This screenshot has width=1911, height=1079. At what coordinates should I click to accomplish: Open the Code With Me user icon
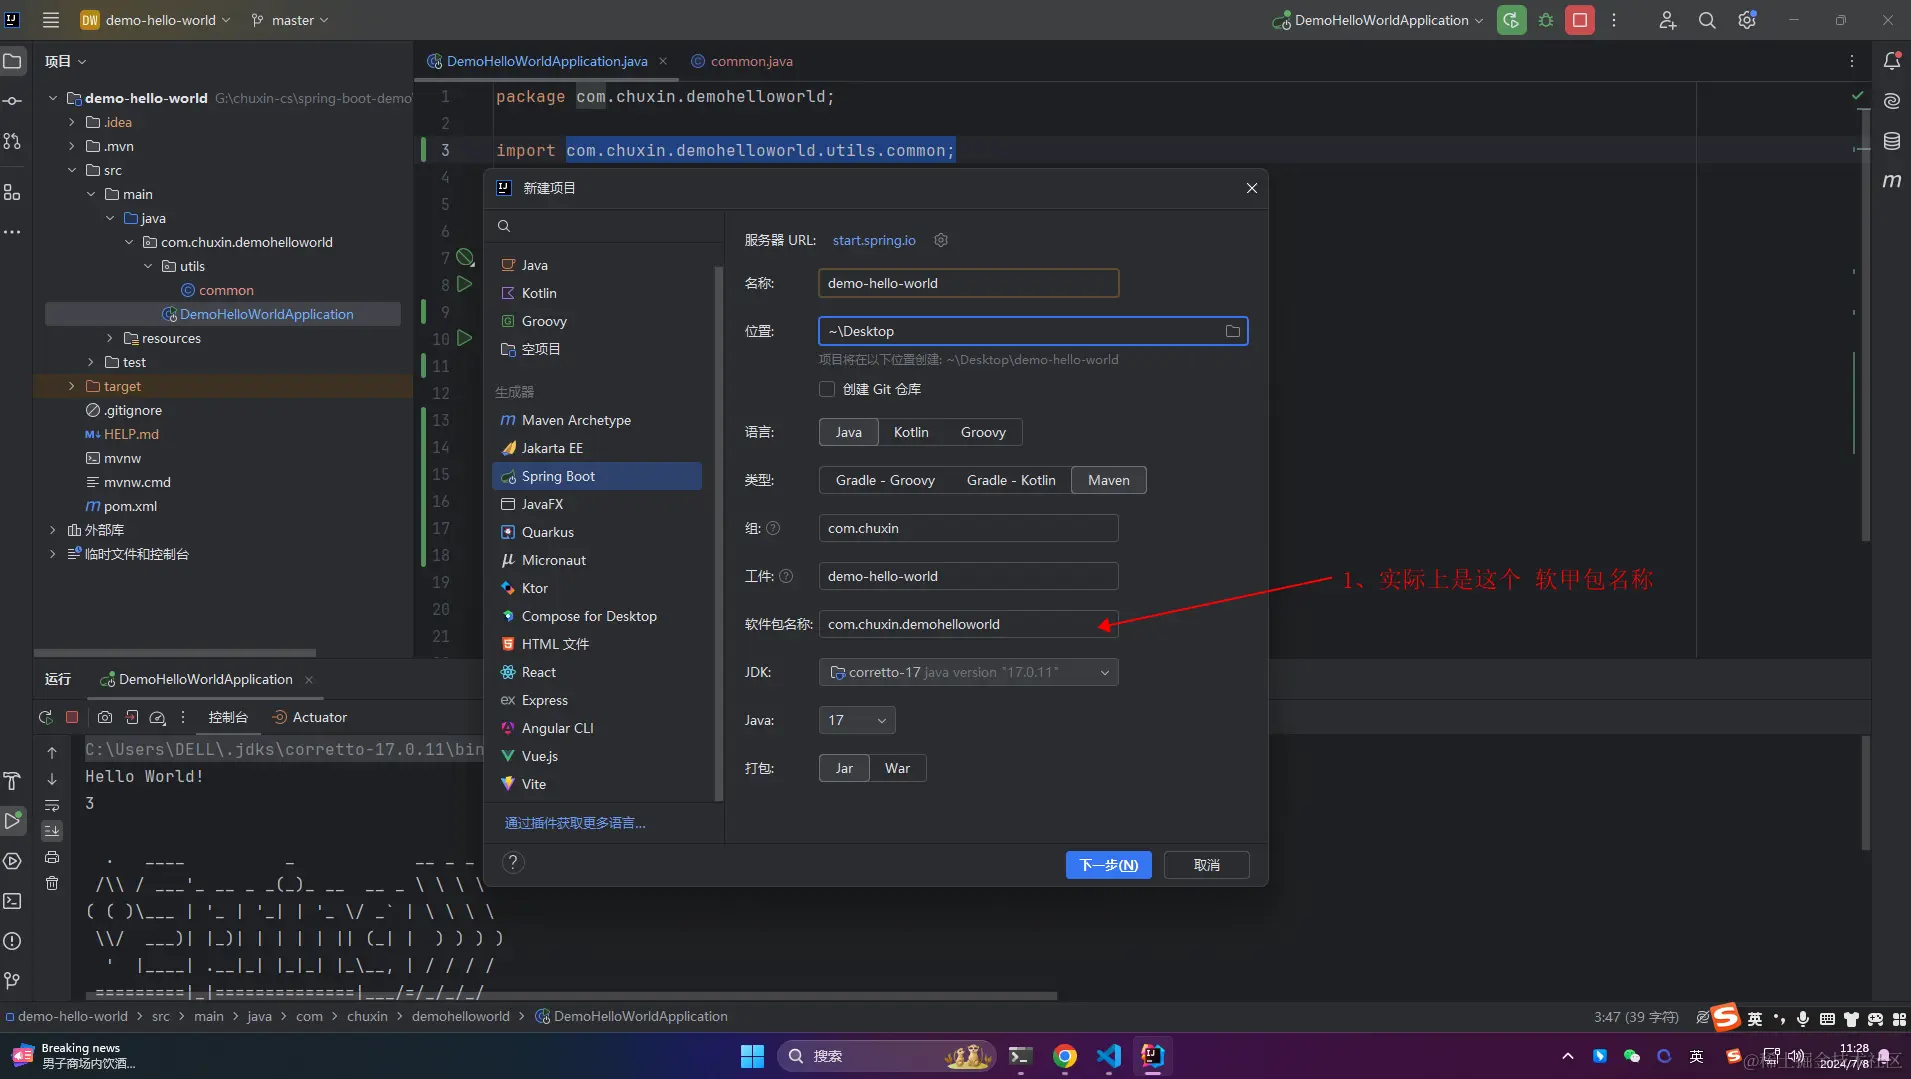pos(1667,20)
